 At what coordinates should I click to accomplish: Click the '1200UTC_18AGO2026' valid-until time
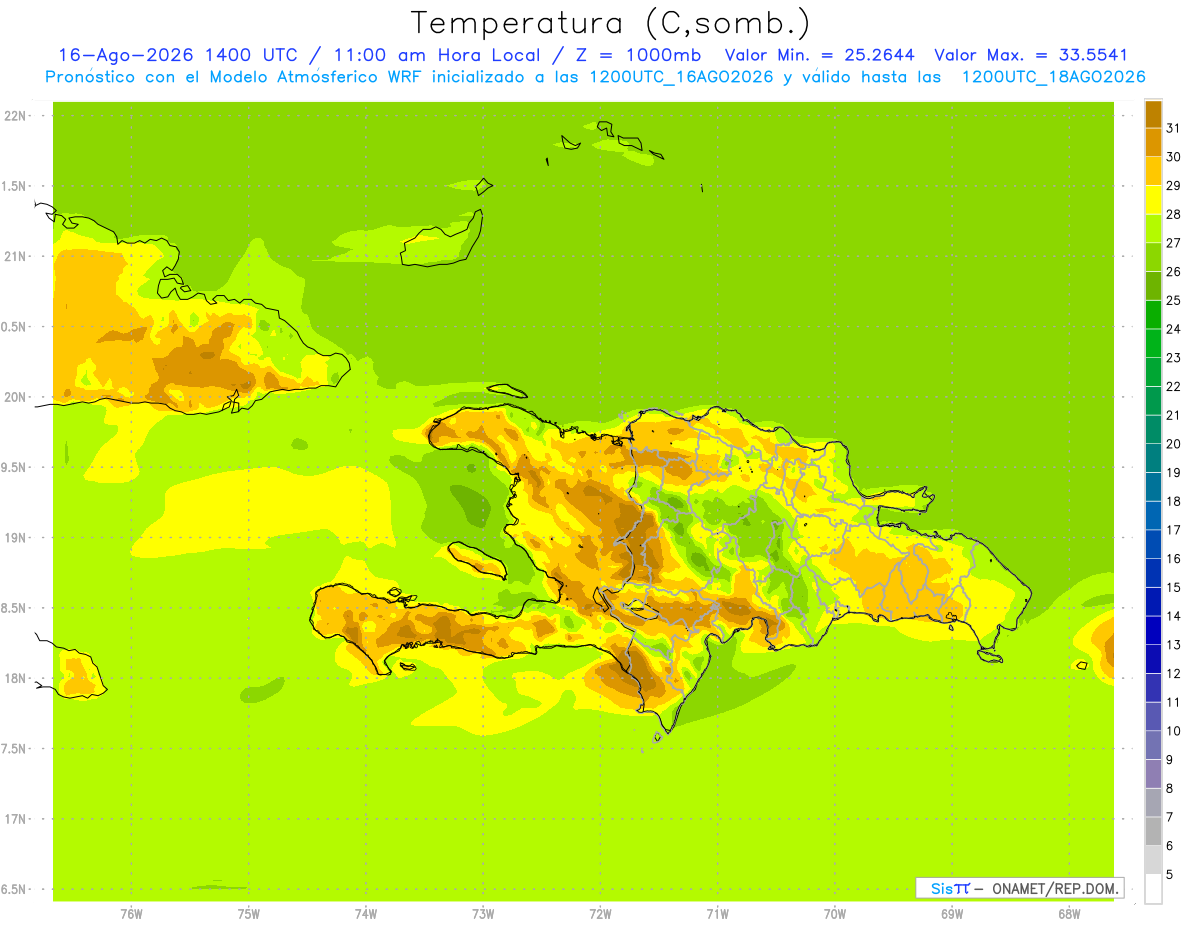pyautogui.click(x=1052, y=77)
